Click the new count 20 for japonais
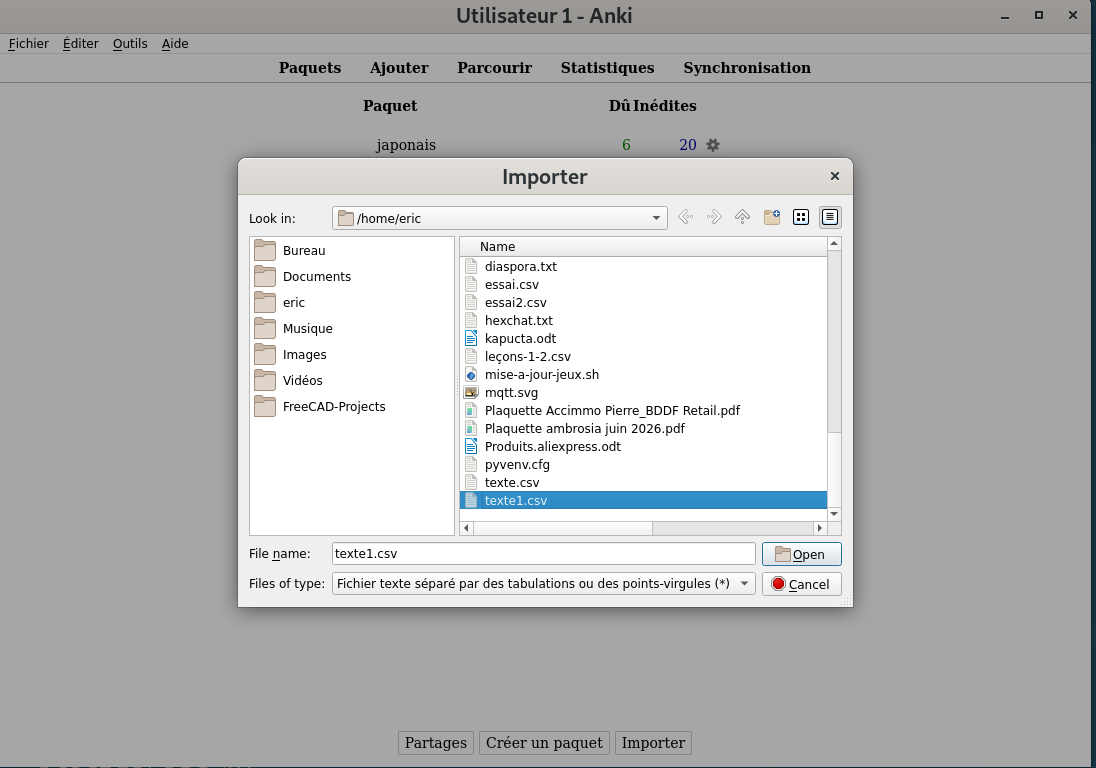 [x=688, y=145]
